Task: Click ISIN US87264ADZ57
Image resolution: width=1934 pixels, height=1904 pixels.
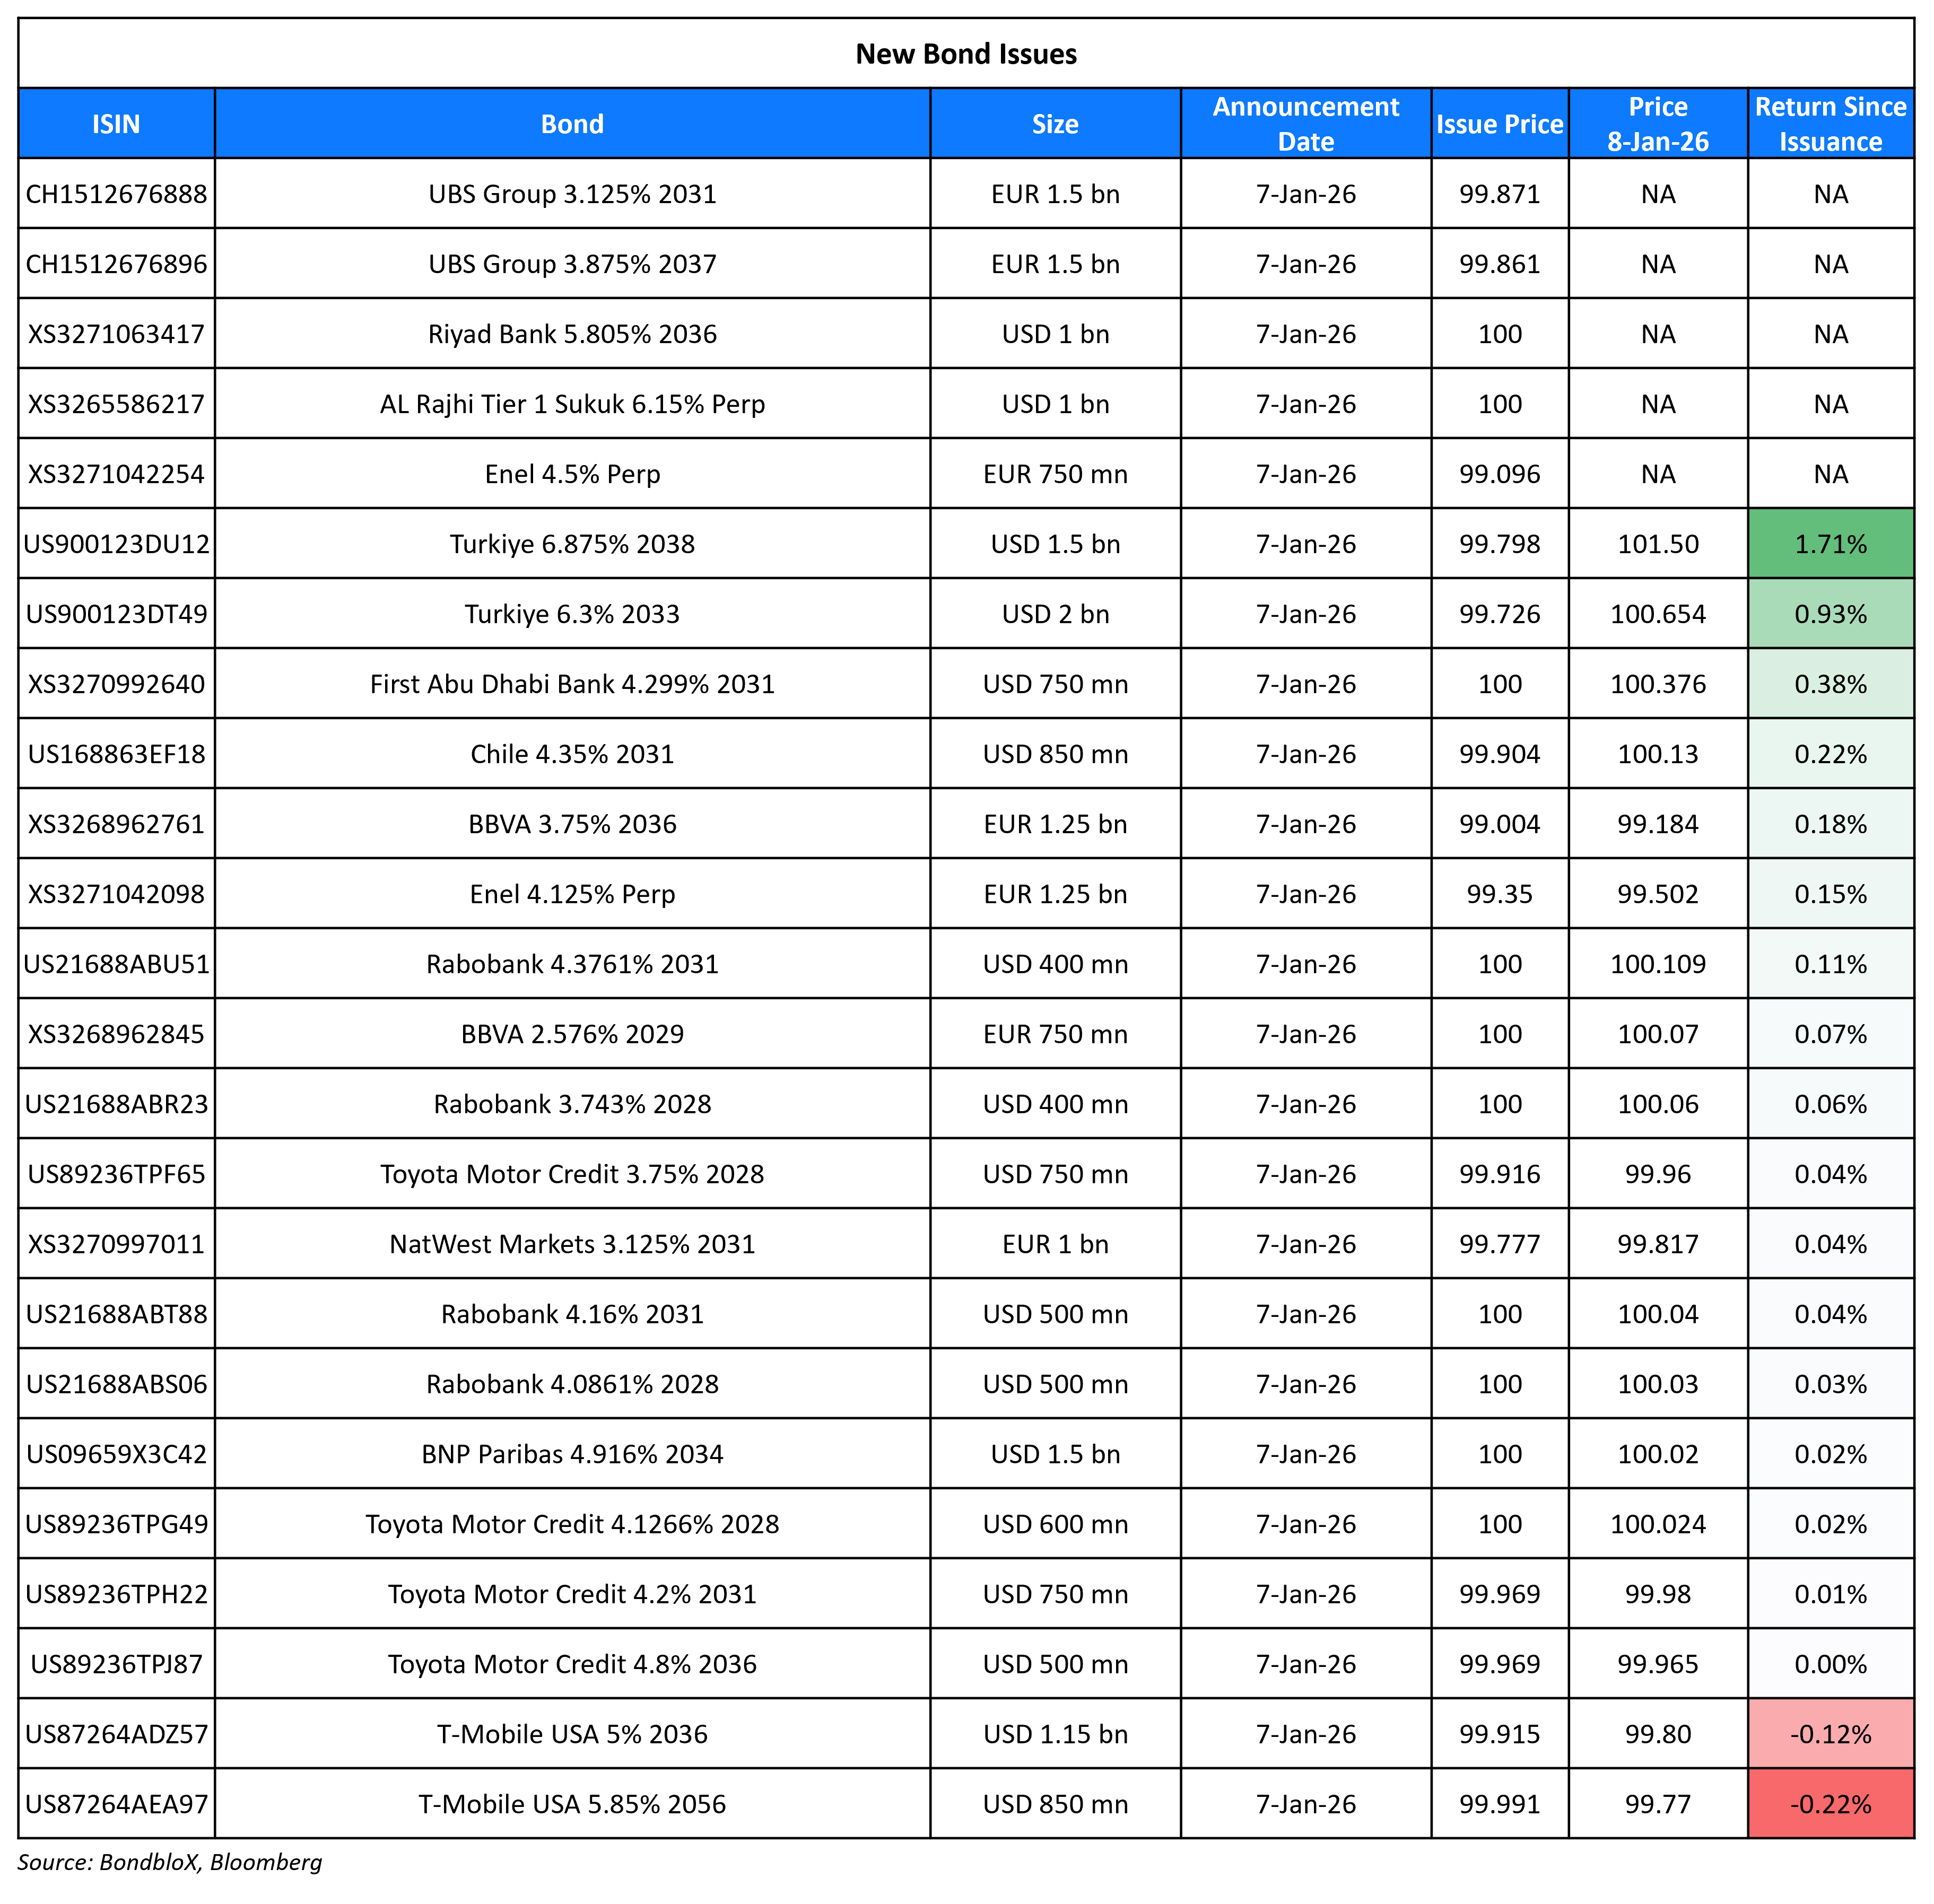Action: (115, 1734)
